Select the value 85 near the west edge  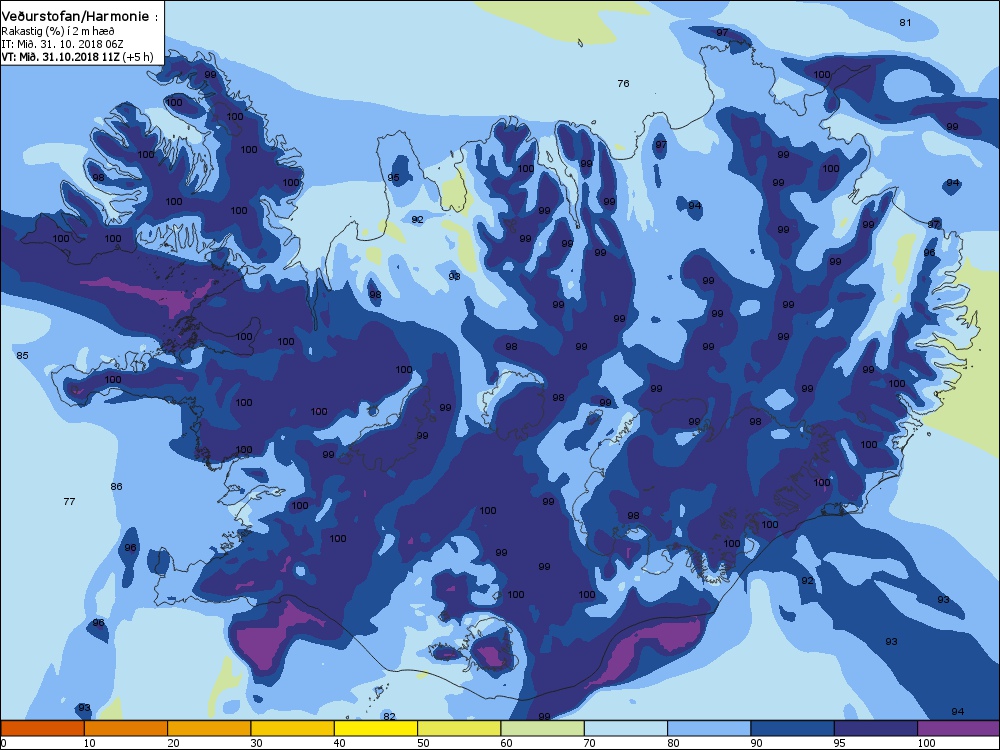22,355
